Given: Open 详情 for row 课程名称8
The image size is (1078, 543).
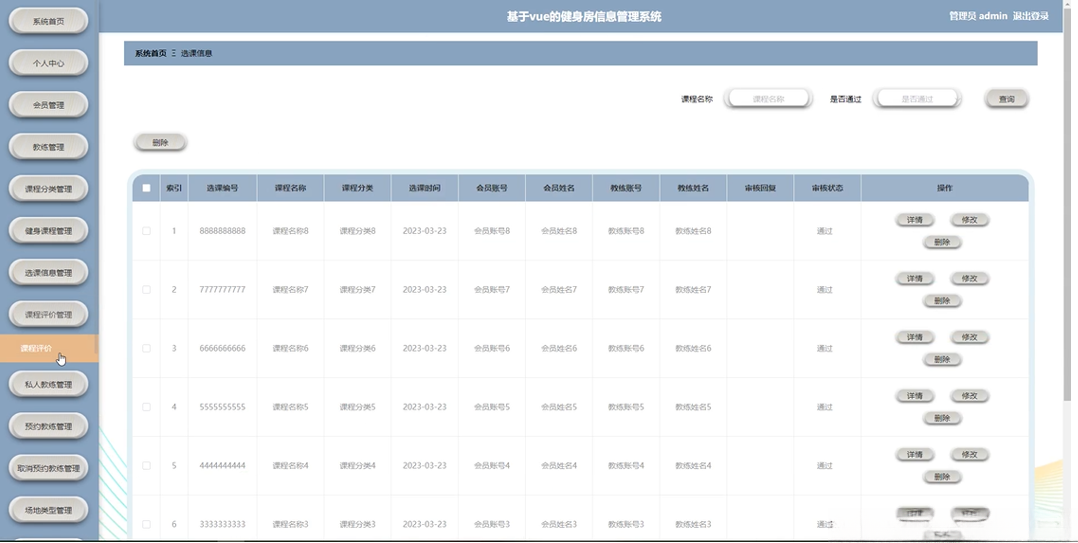Looking at the screenshot, I should (914, 220).
